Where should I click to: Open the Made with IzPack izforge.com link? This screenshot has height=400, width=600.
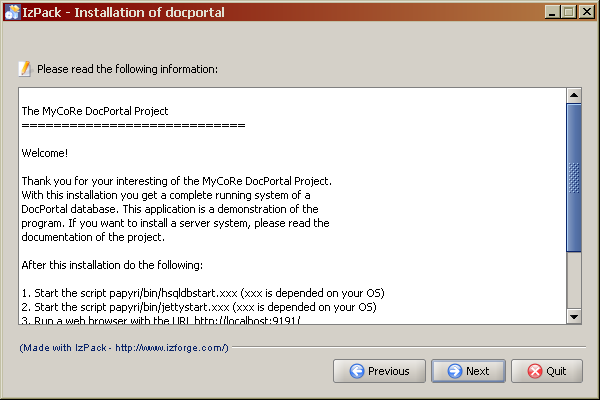124,348
